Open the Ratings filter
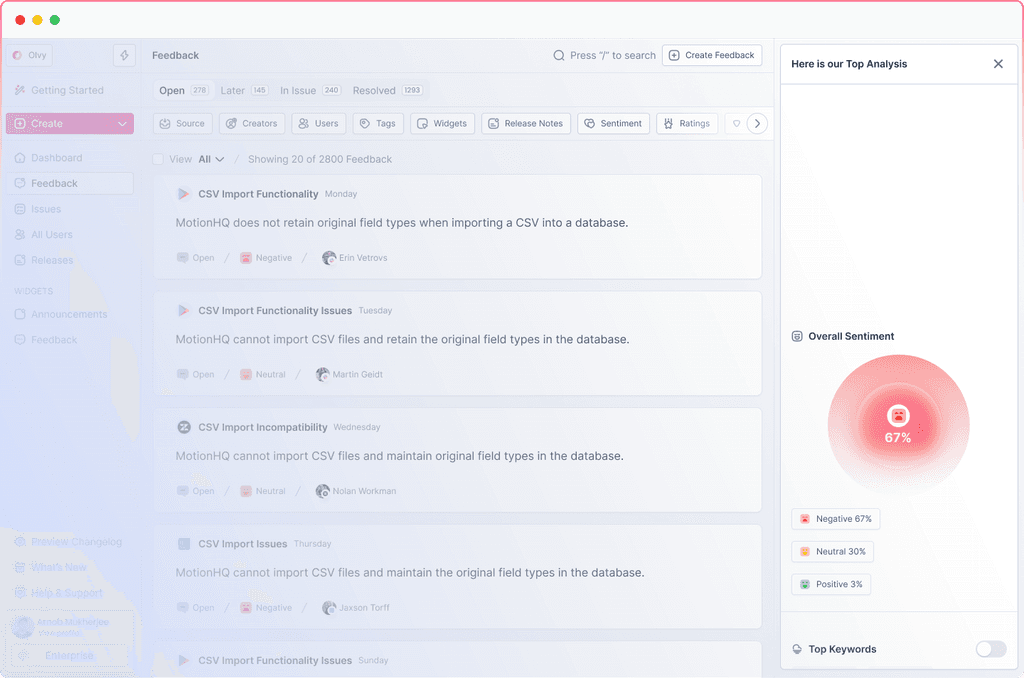Screen dimensions: 1024x678 (687, 123)
